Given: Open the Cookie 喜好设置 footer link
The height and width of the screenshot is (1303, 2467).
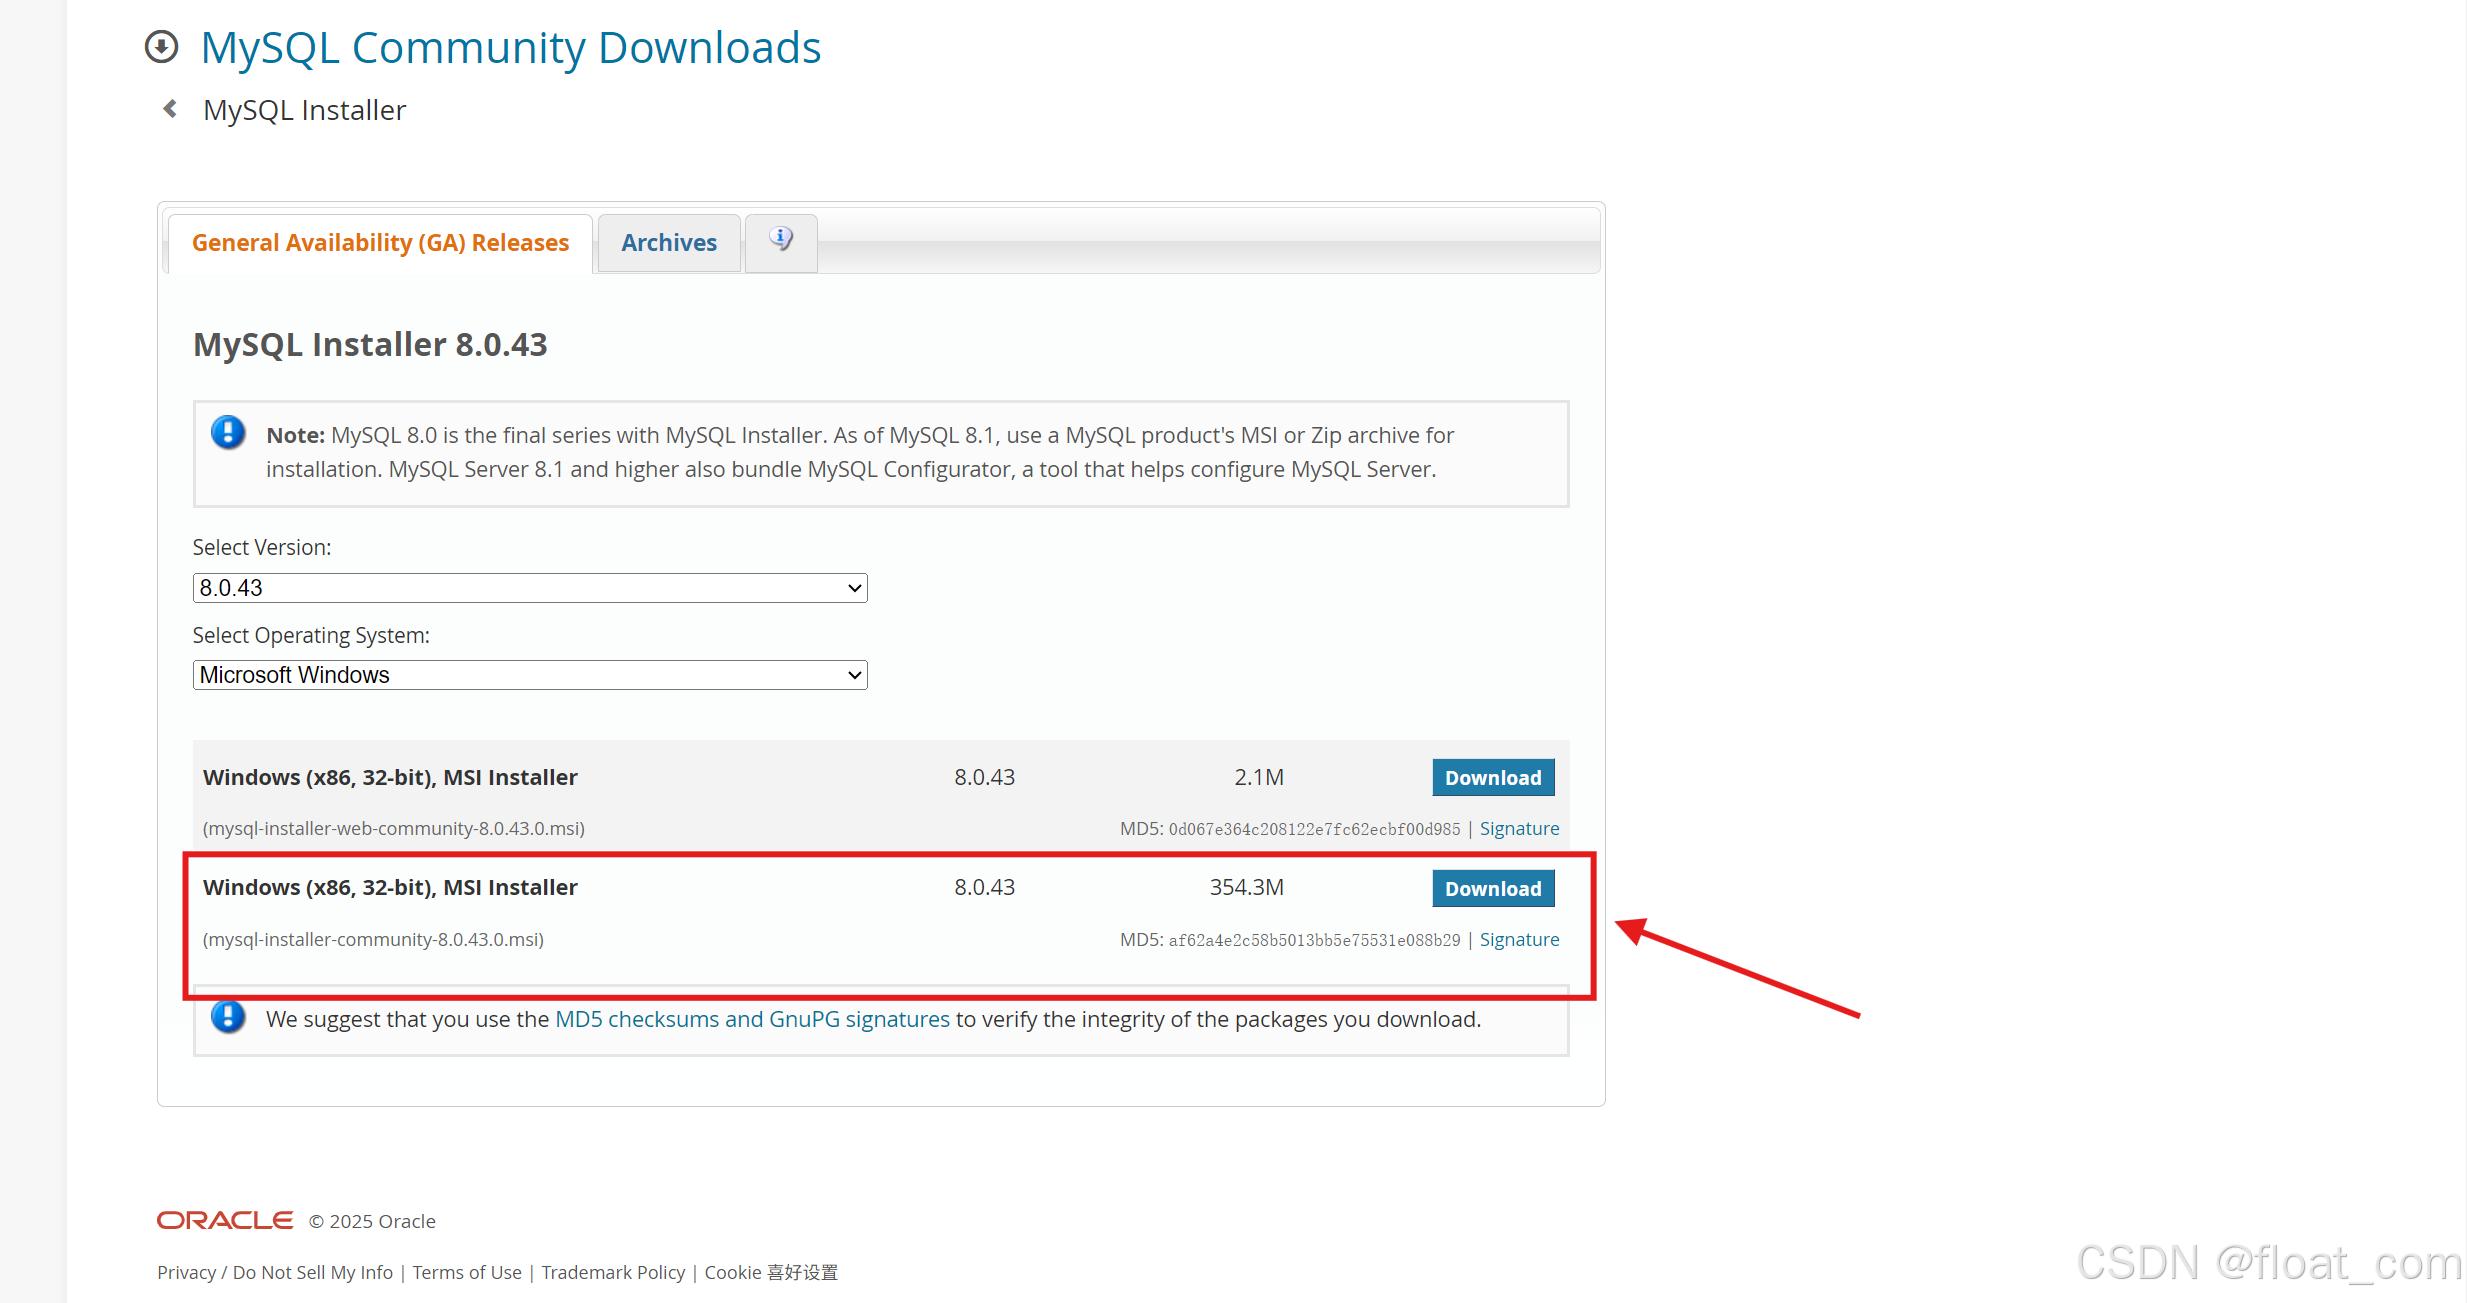Looking at the screenshot, I should 771,1272.
